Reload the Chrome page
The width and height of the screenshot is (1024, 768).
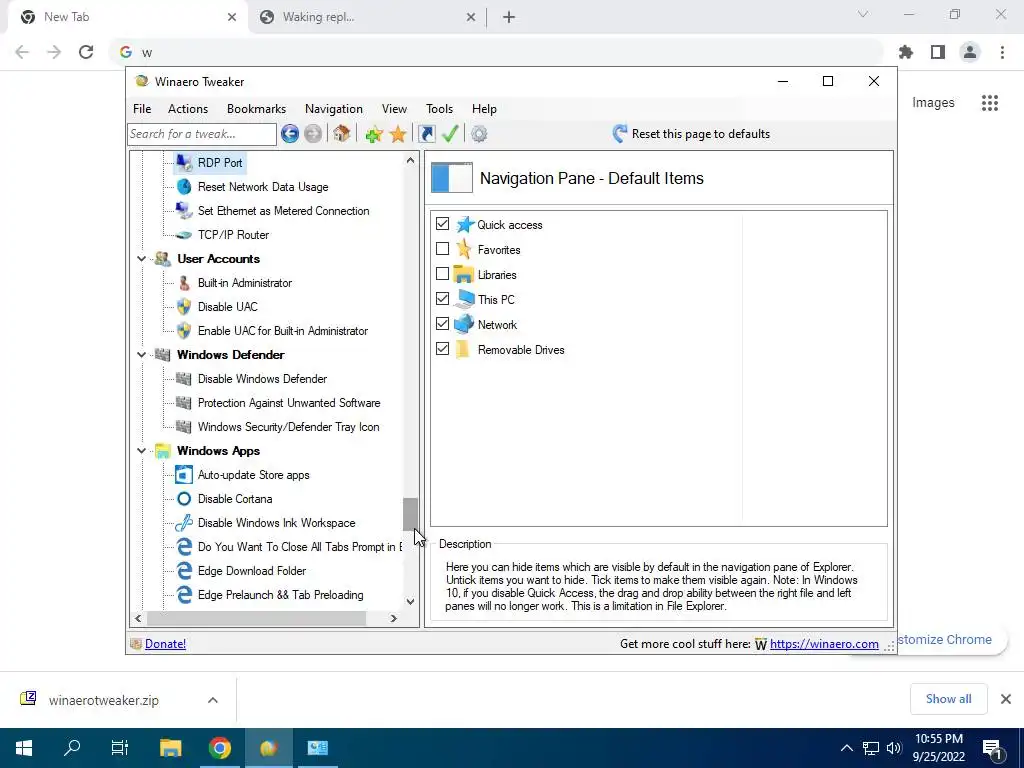tap(86, 52)
